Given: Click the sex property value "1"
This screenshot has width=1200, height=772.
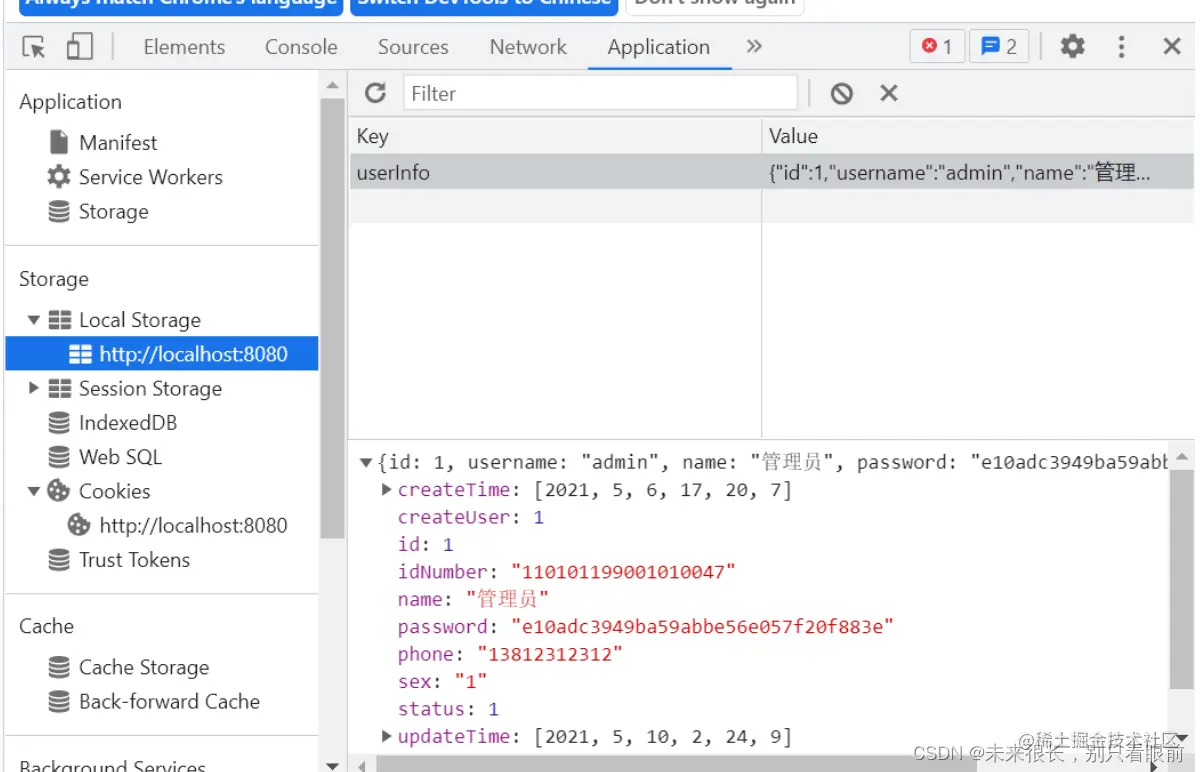Looking at the screenshot, I should 471,682.
